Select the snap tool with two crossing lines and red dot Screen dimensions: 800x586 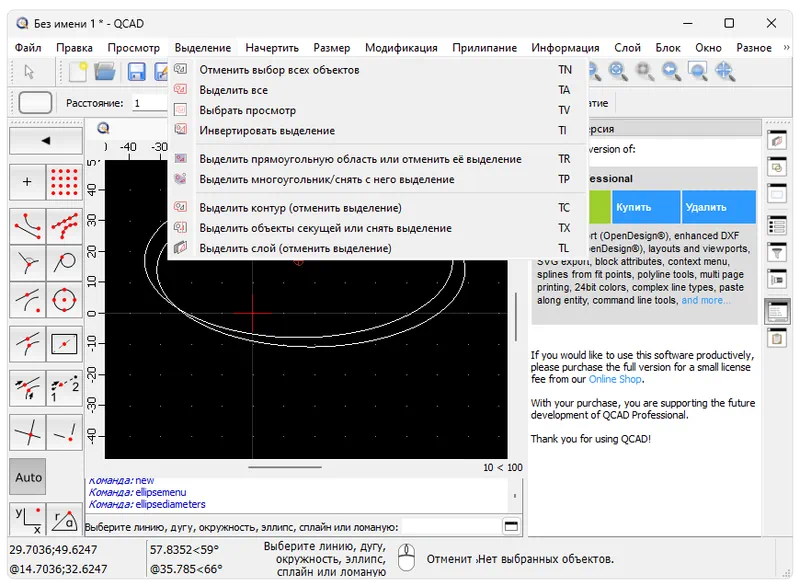pos(28,432)
